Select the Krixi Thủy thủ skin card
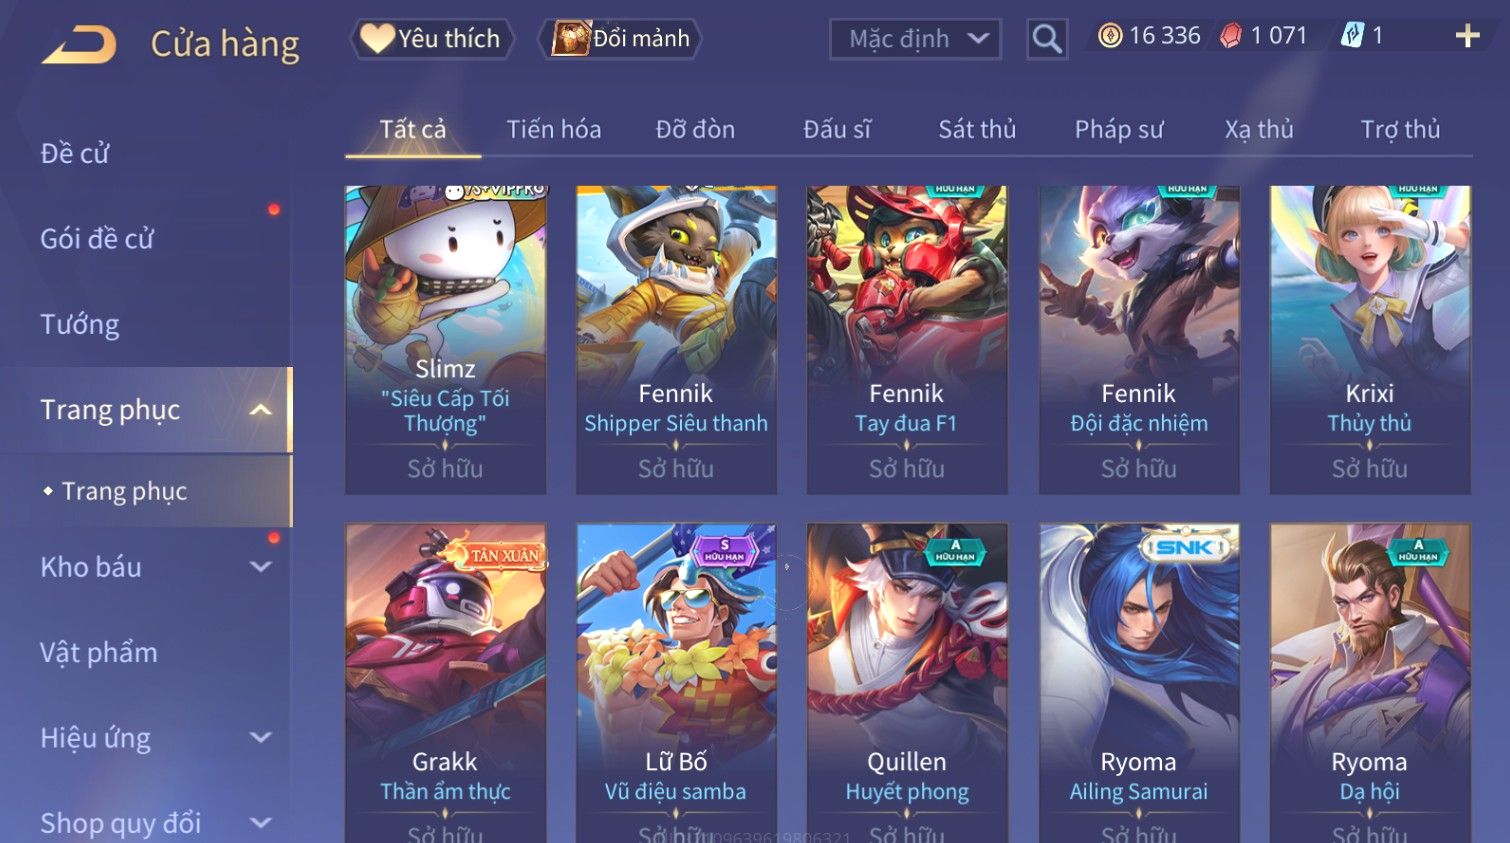Viewport: 1510px width, 843px height. [1370, 339]
